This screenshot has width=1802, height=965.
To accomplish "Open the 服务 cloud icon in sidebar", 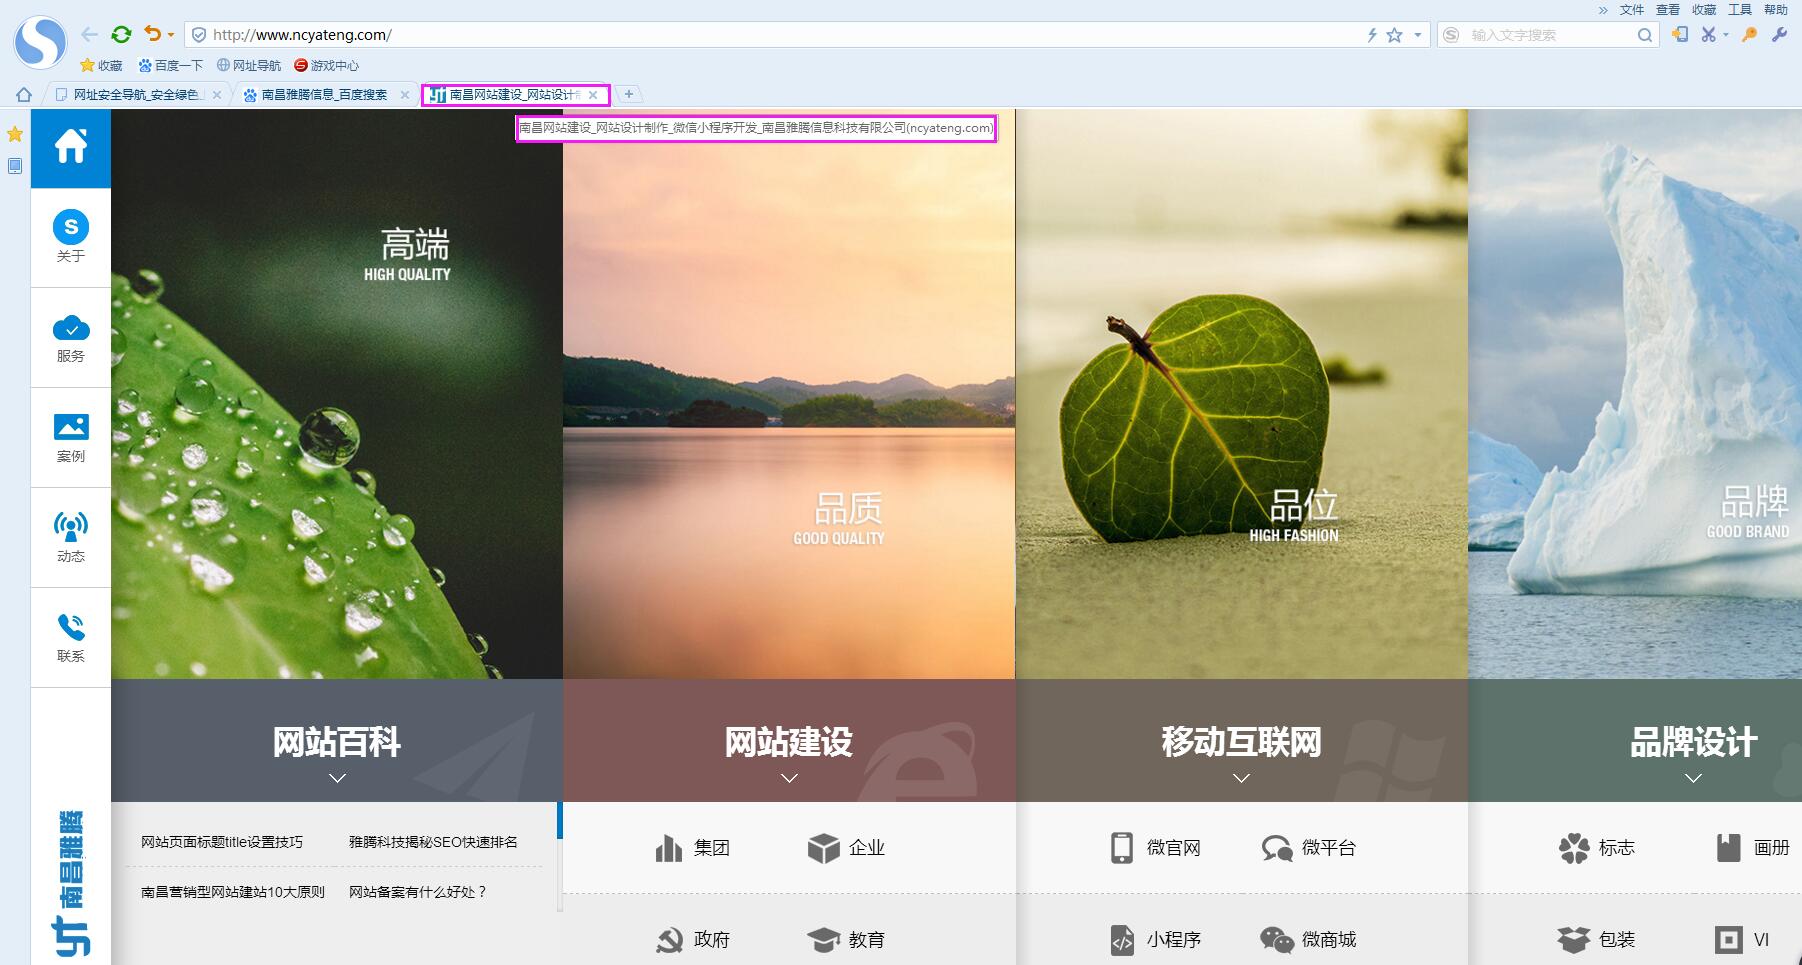I will pyautogui.click(x=71, y=338).
